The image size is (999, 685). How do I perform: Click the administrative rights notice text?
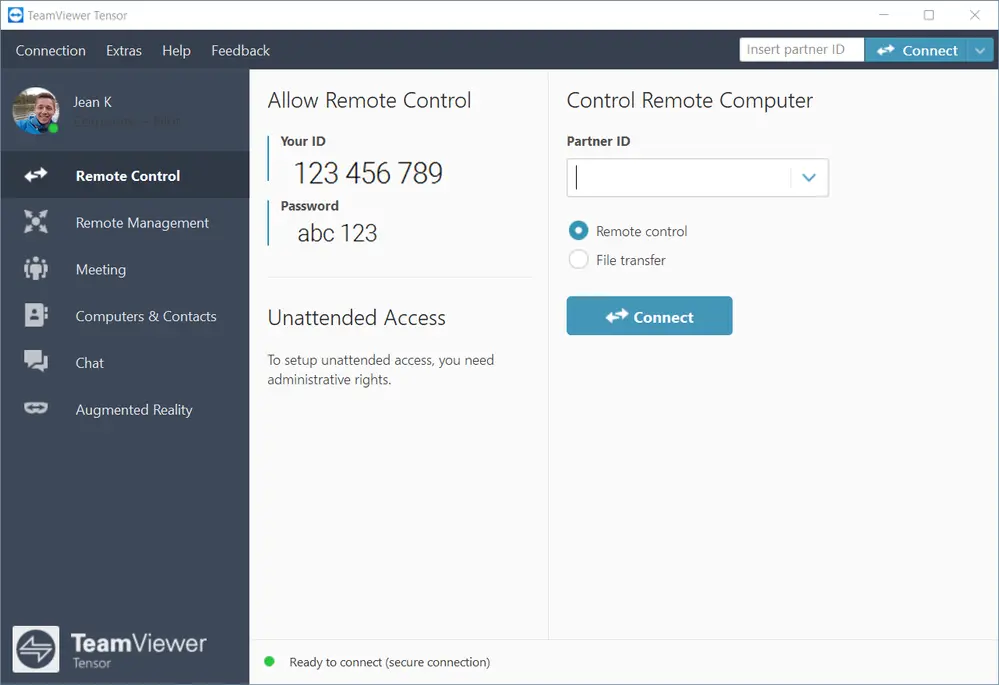click(380, 370)
